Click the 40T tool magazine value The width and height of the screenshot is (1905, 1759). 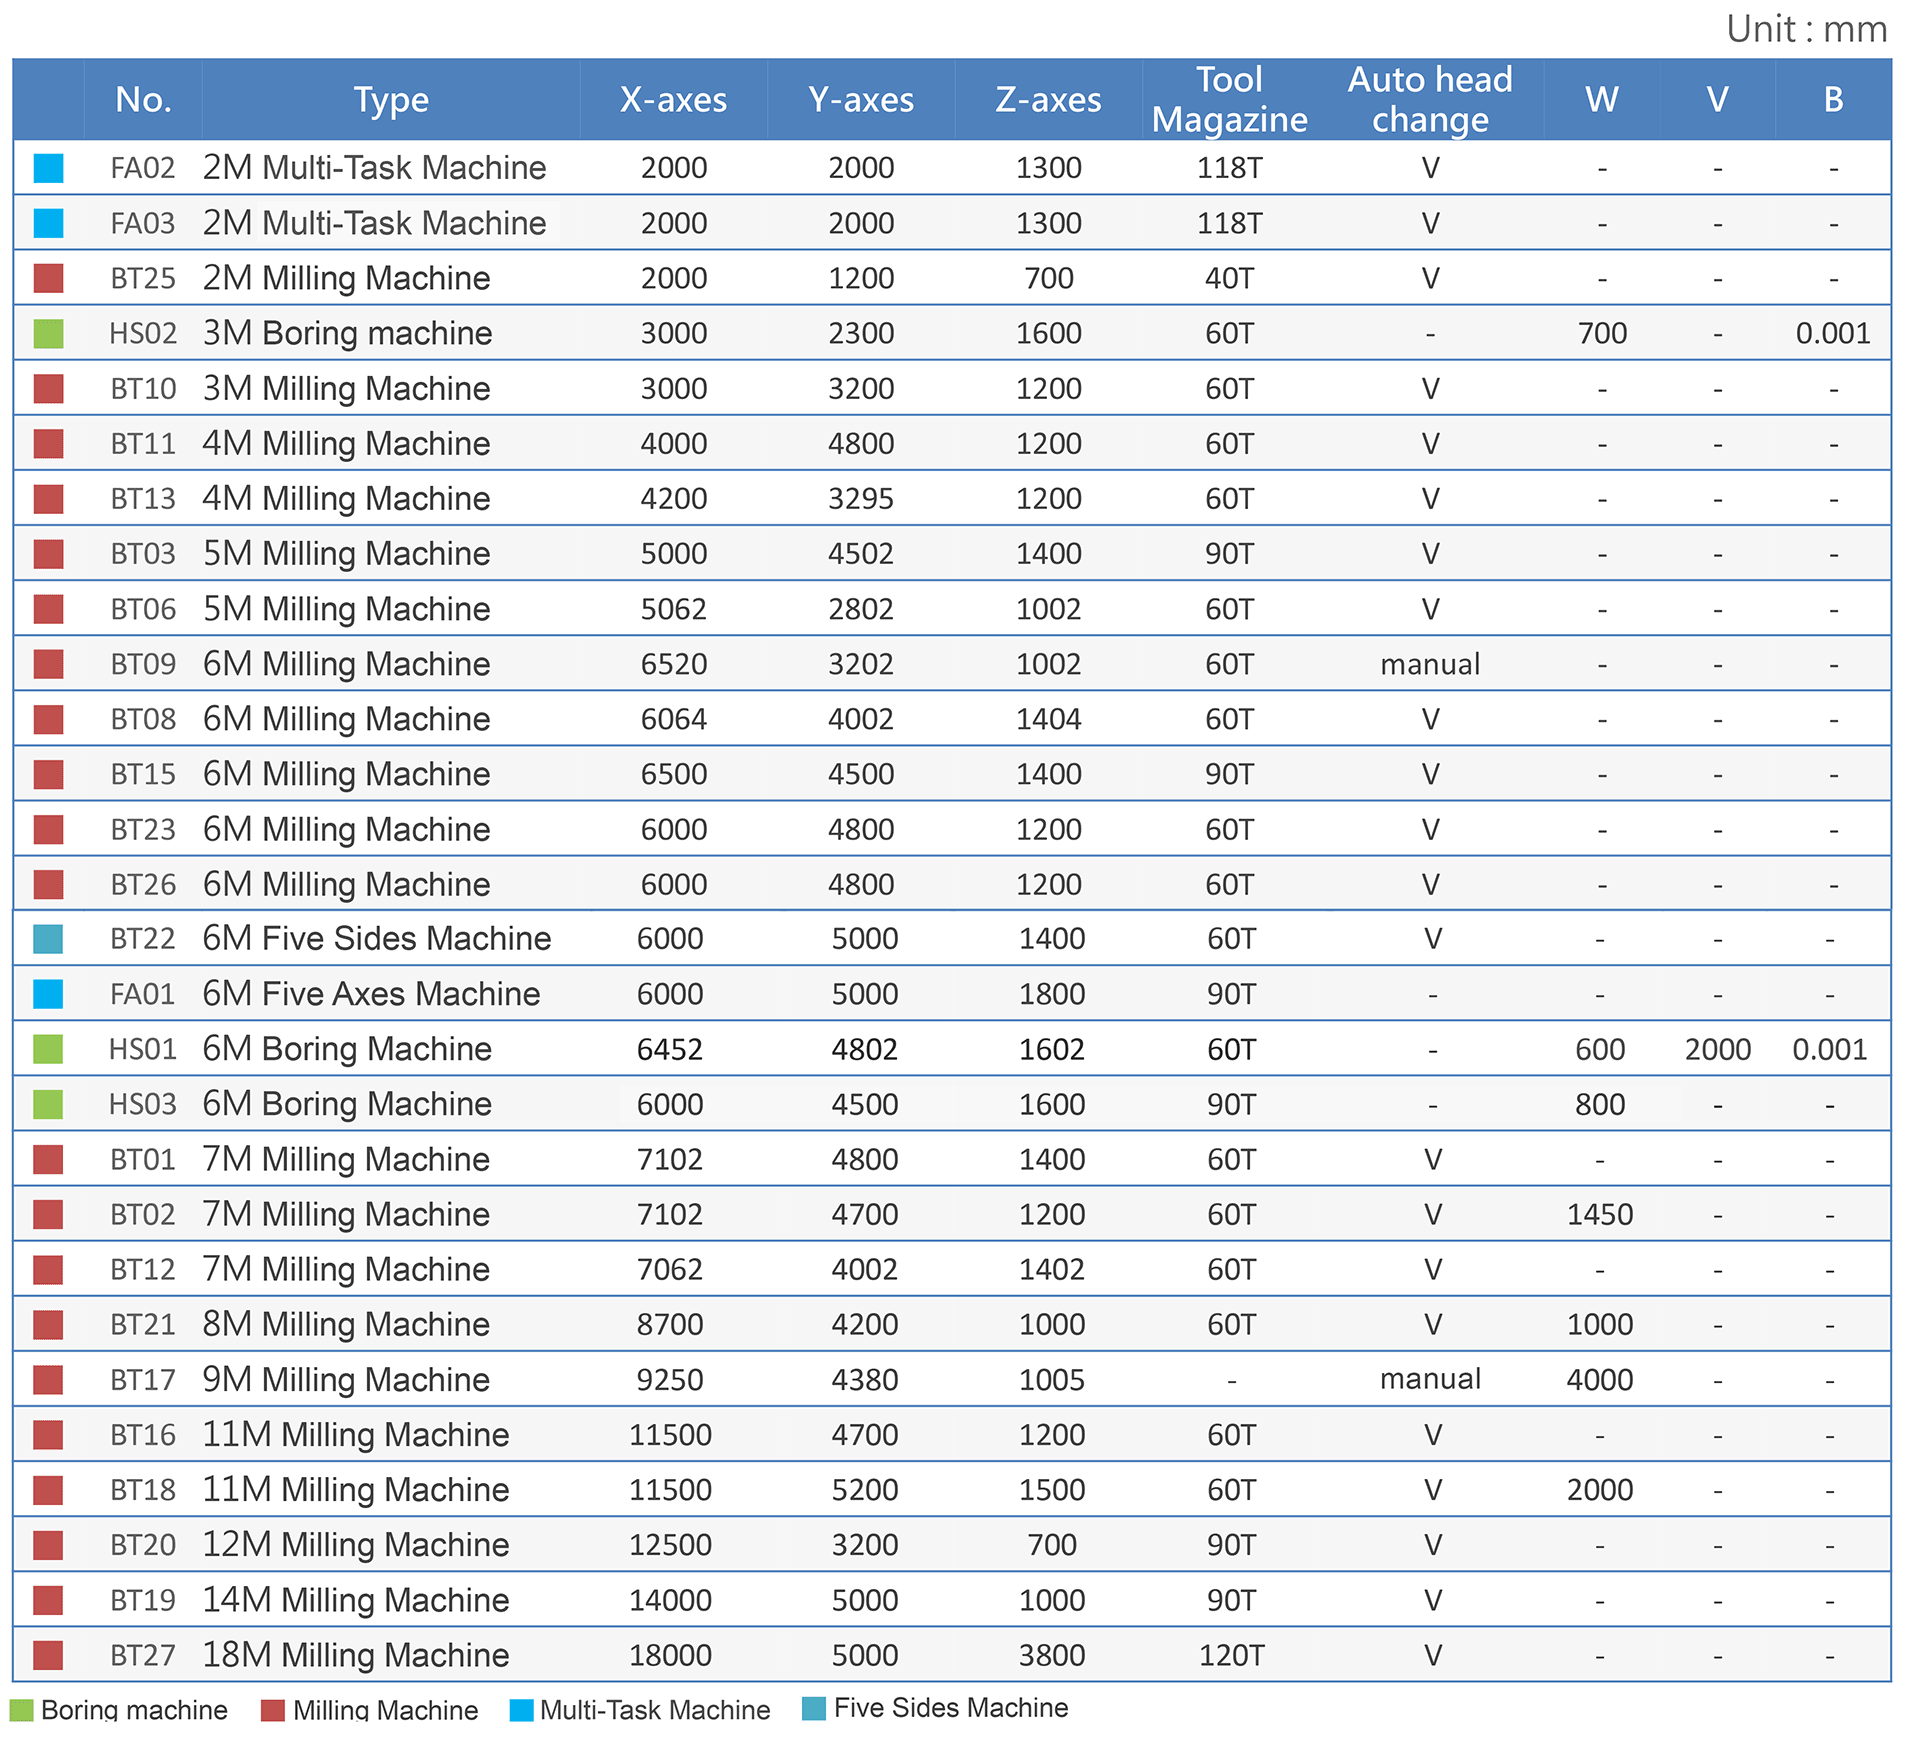1229,278
